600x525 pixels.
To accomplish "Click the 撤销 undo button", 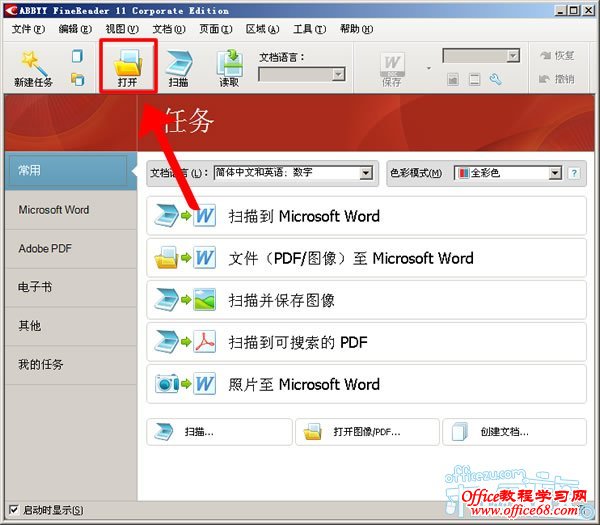I will tap(557, 79).
